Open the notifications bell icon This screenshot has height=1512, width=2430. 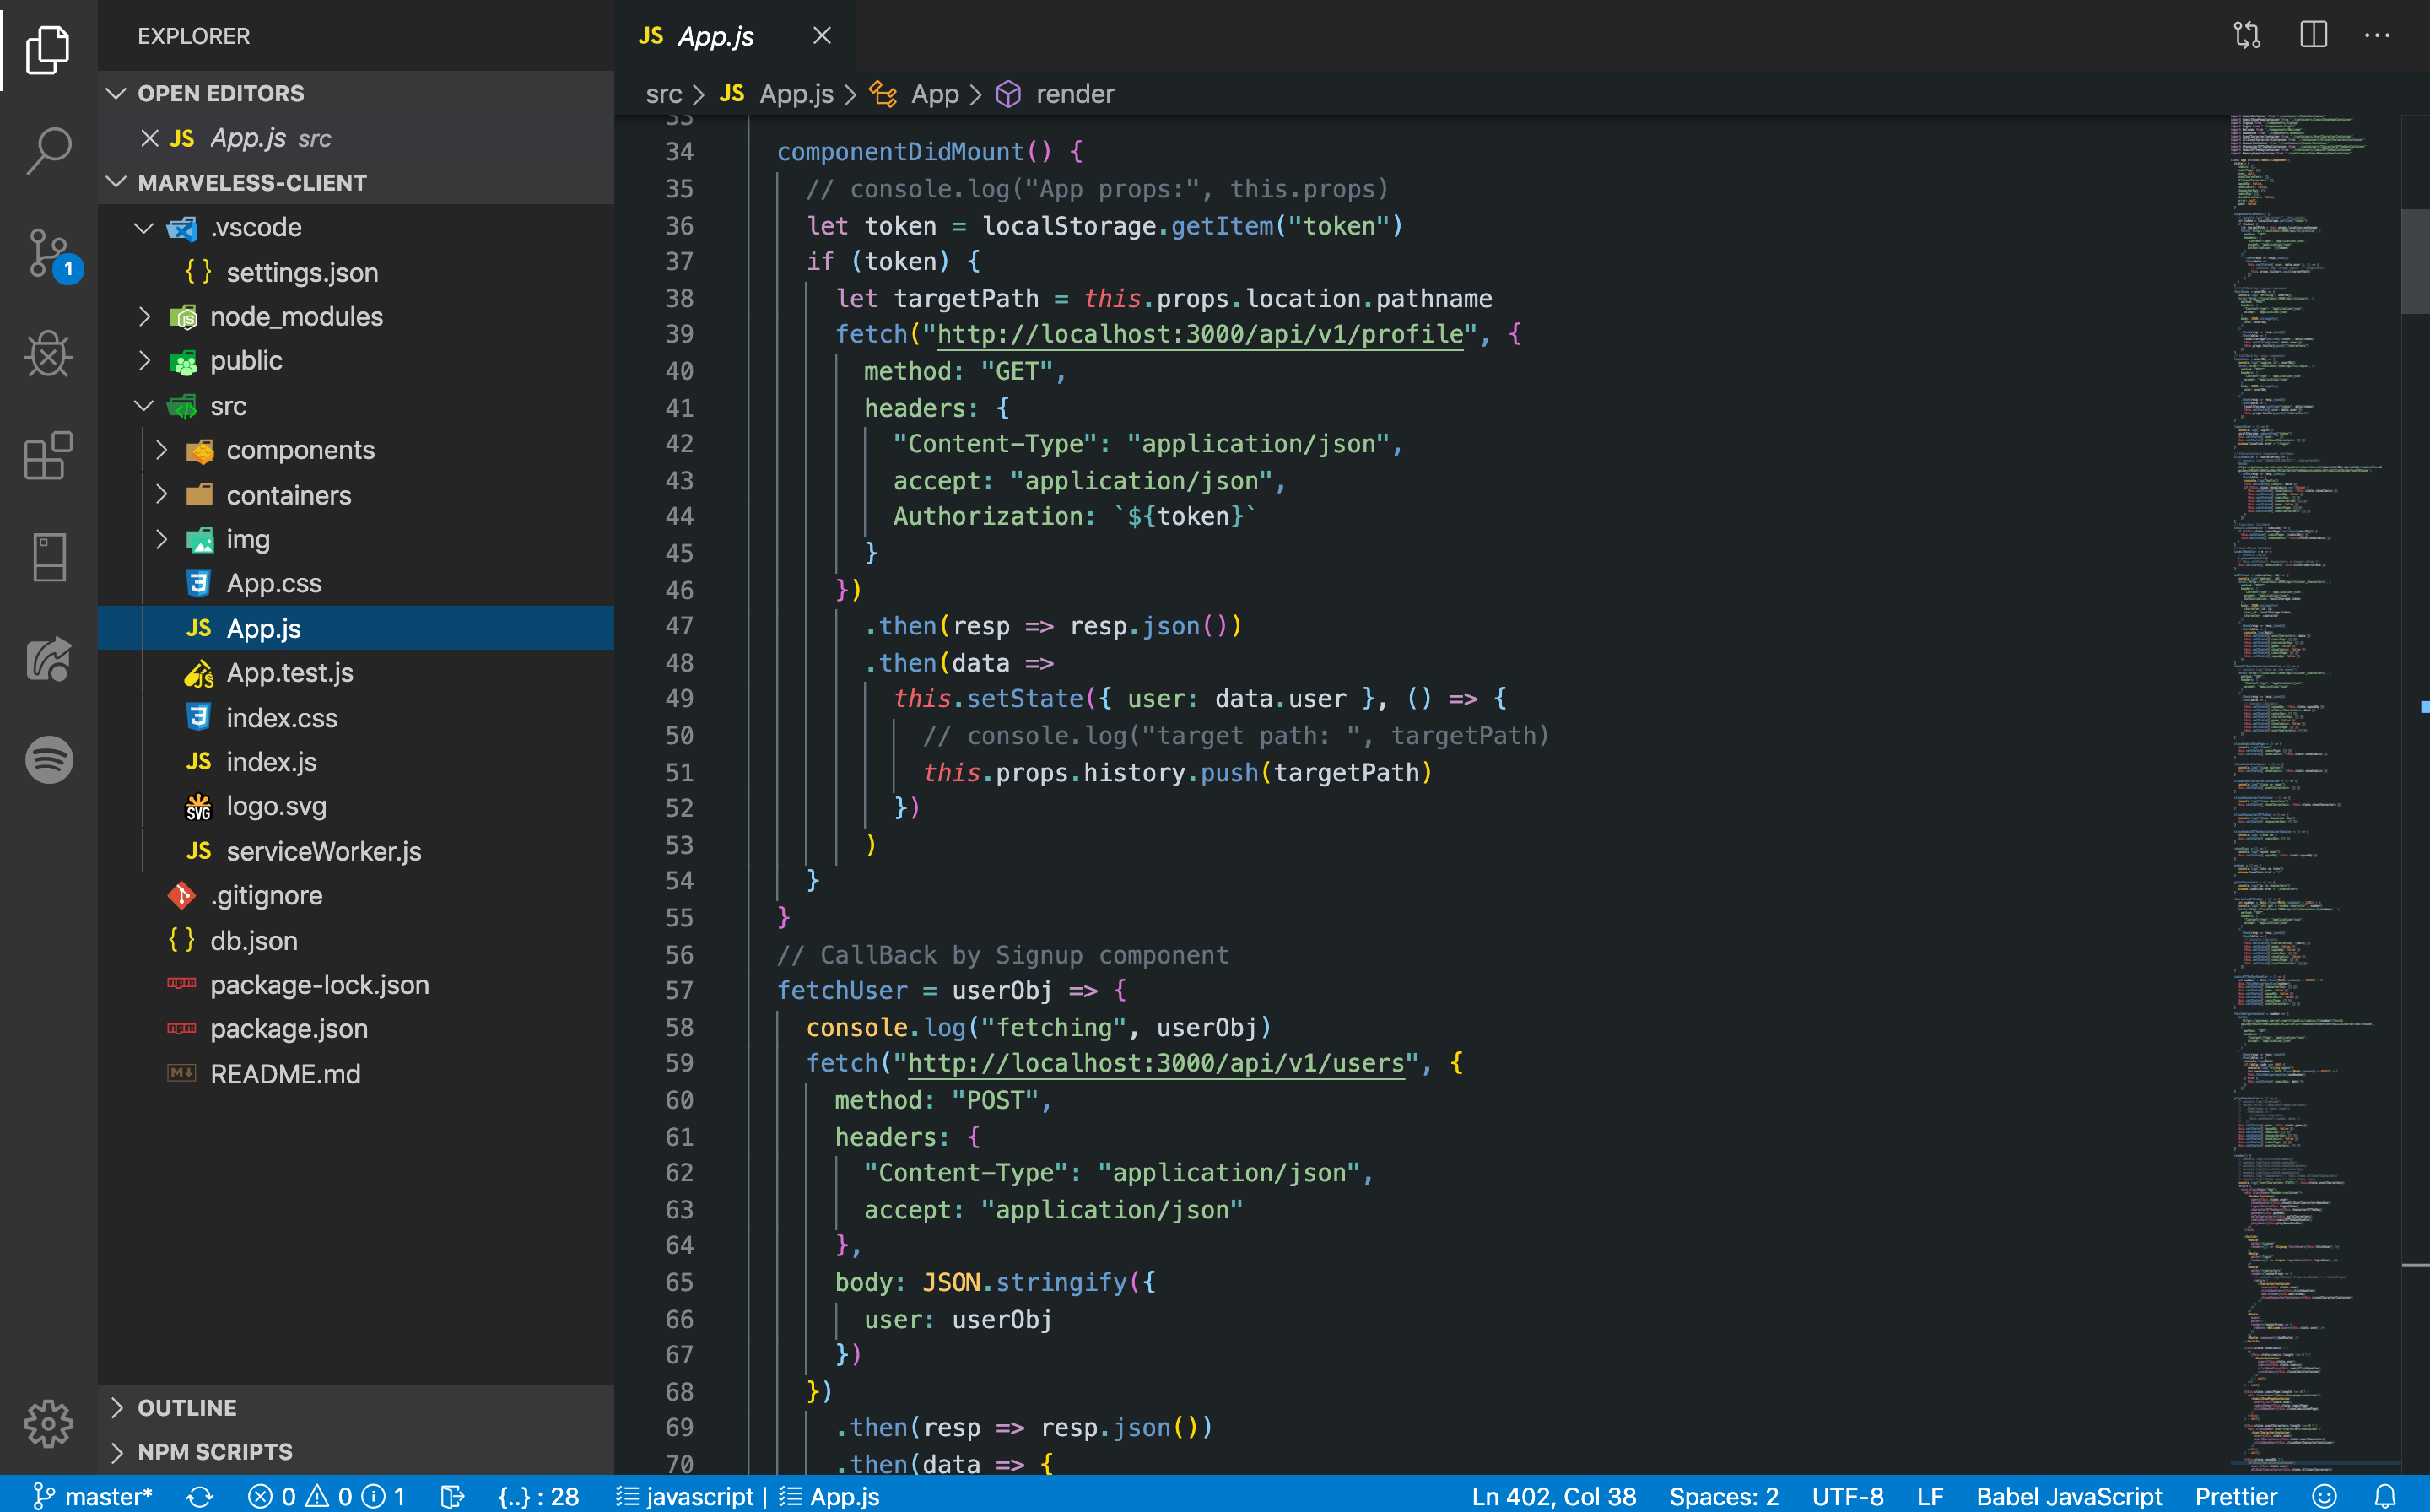coord(2385,1496)
